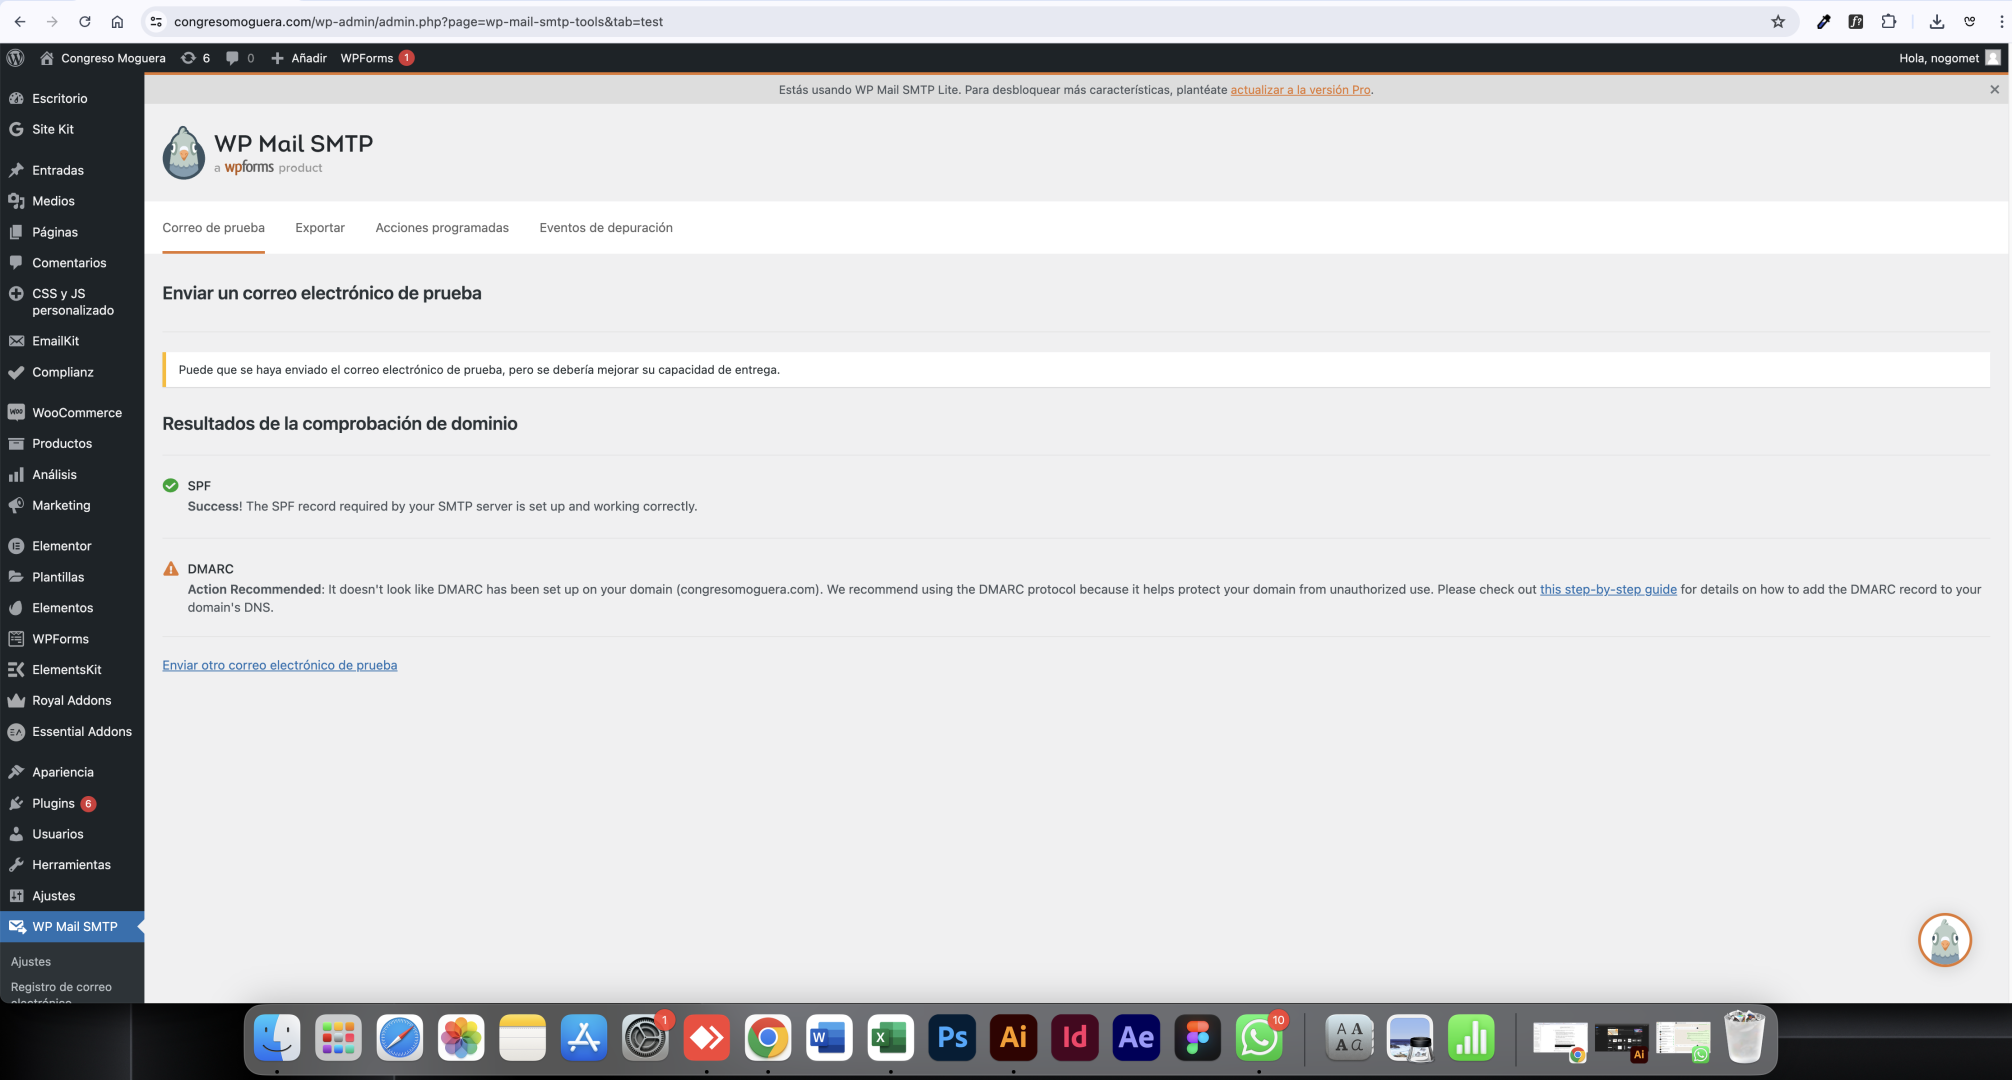Click the EmailKit envelope icon
Screen dimensions: 2012x1080
coord(16,341)
